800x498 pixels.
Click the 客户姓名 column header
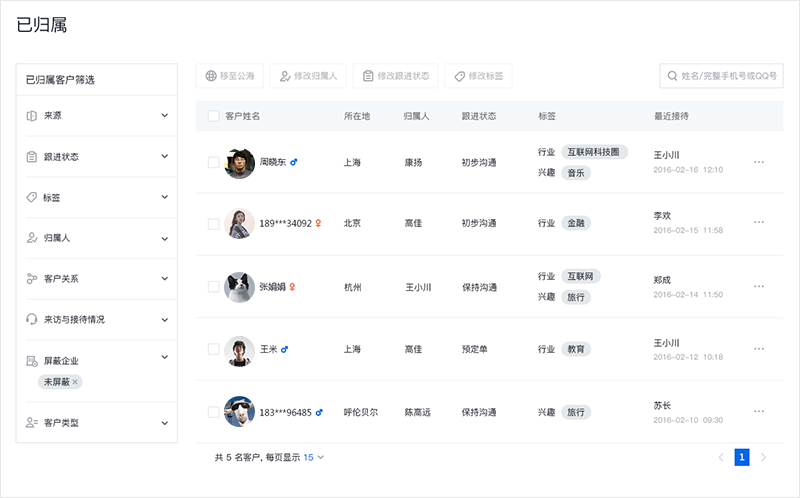pyautogui.click(x=243, y=116)
